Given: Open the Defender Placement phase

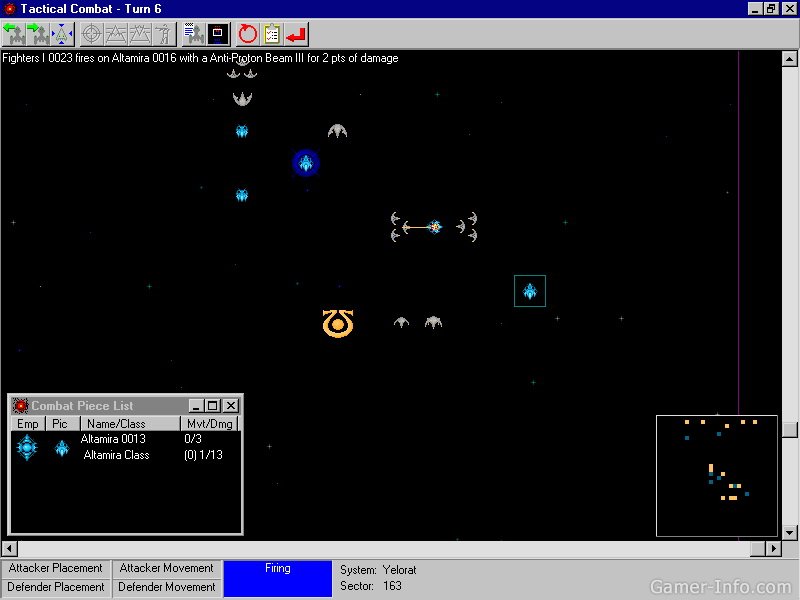Looking at the screenshot, I should tap(55, 587).
